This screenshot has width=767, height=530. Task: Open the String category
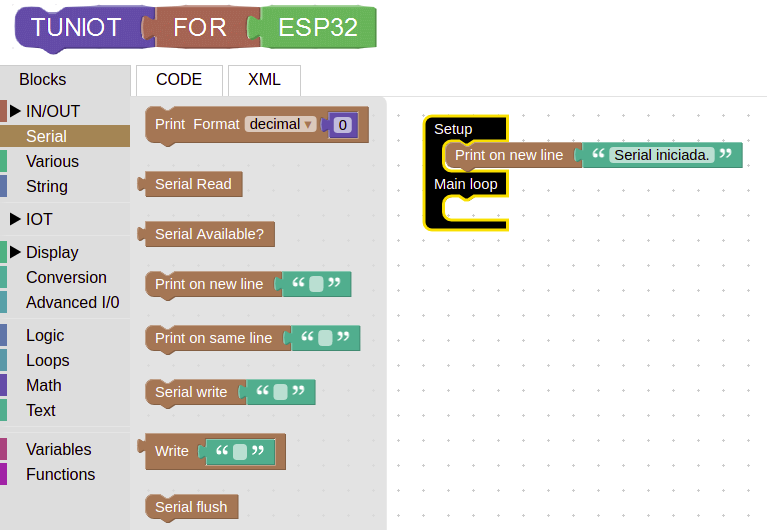[x=65, y=186]
